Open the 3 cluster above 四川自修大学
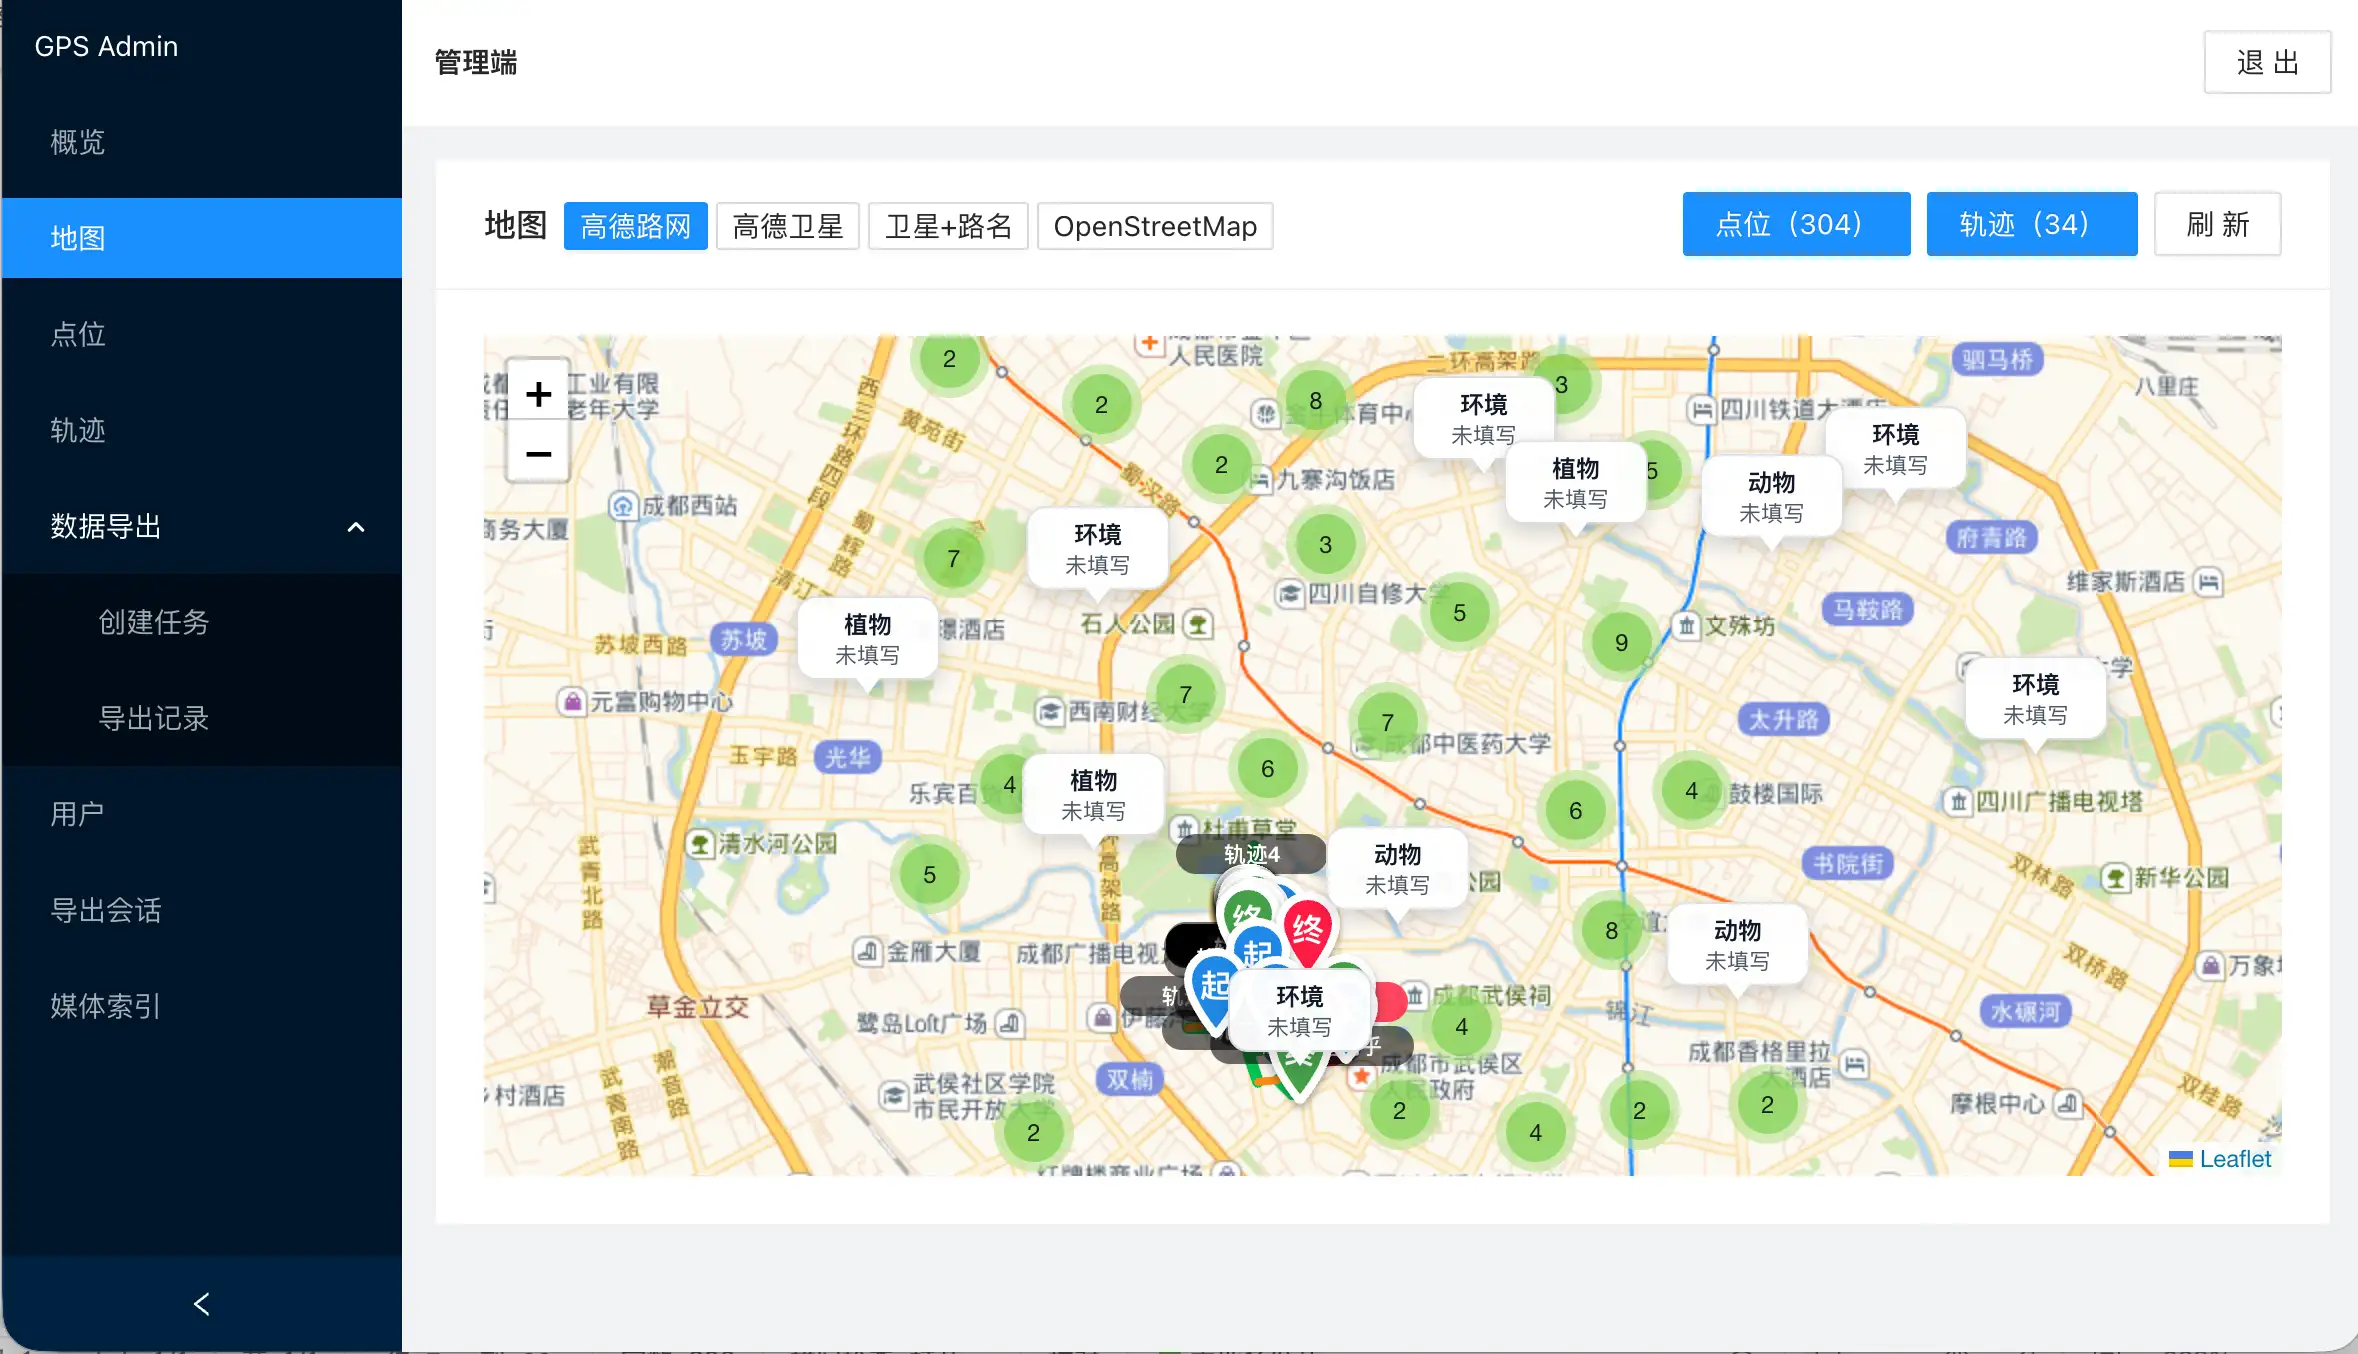The height and width of the screenshot is (1354, 2358). pyautogui.click(x=1325, y=544)
